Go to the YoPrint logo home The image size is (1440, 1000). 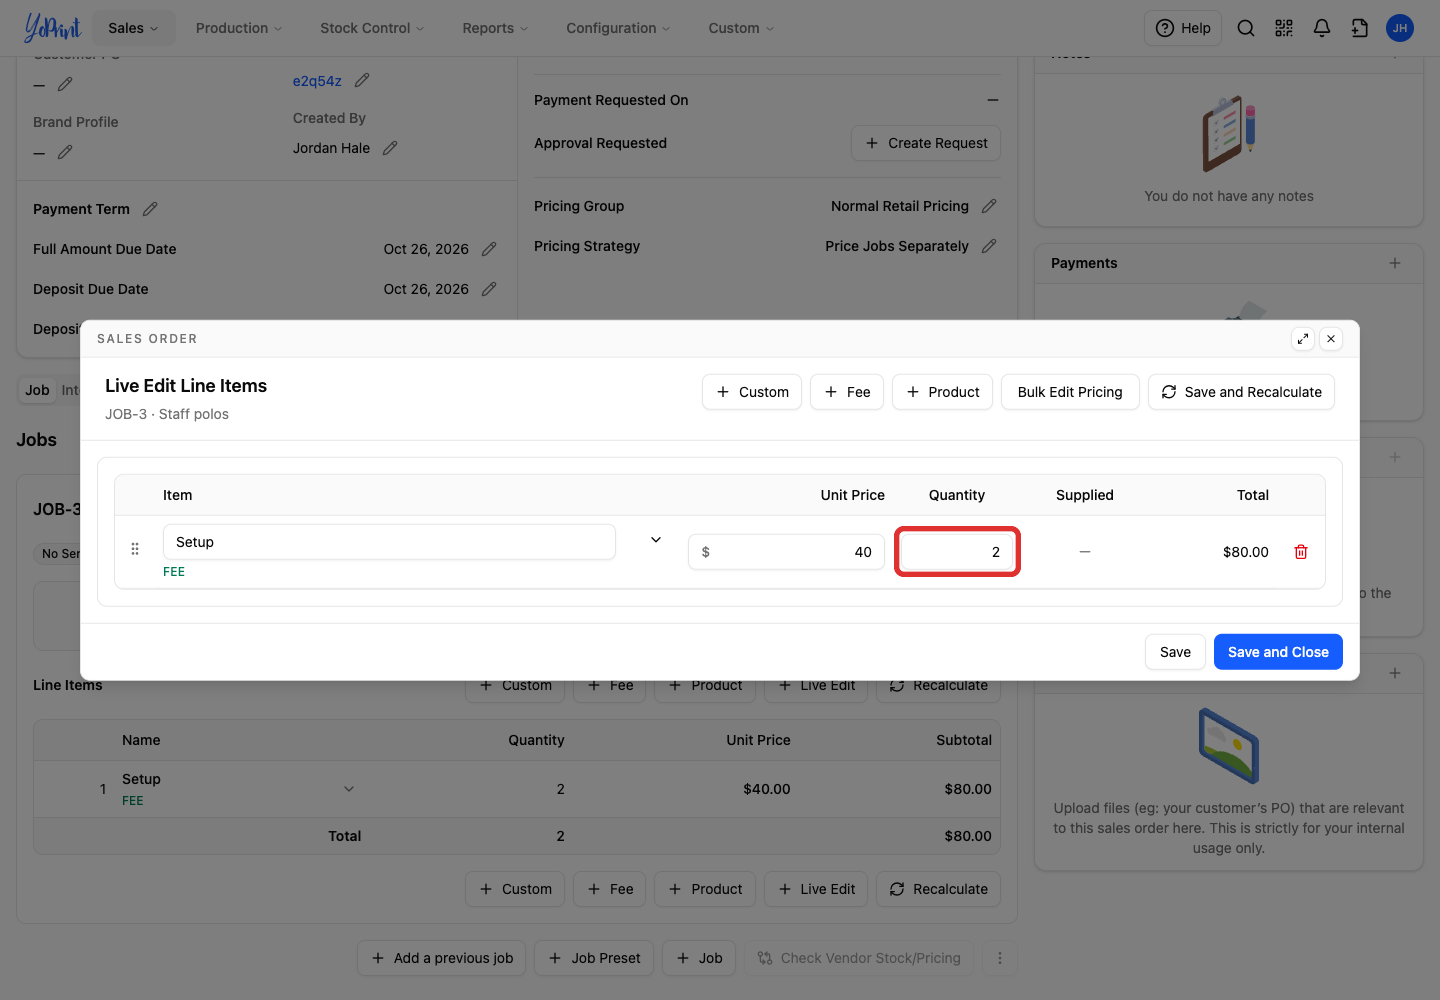click(x=52, y=28)
